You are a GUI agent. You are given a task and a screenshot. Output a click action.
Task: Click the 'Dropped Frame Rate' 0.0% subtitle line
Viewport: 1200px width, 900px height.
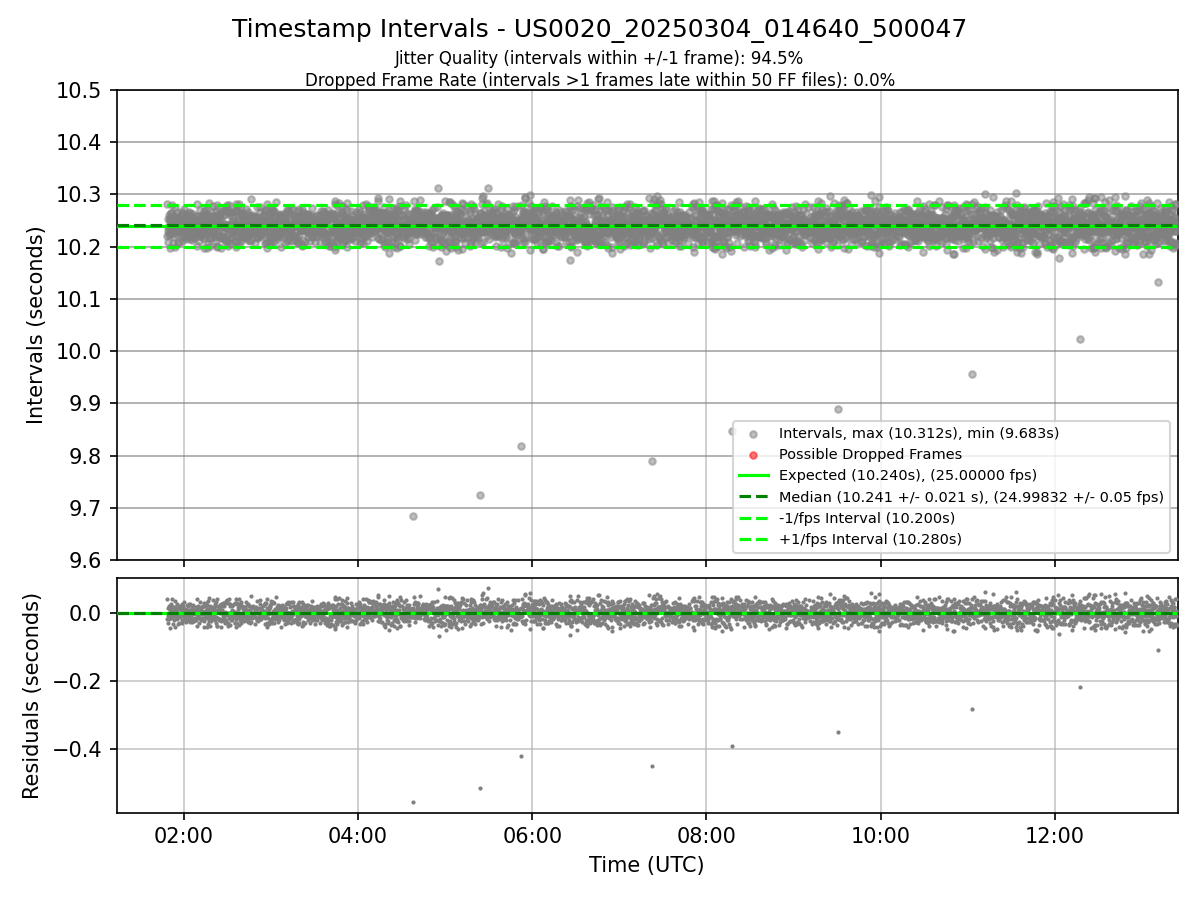pyautogui.click(x=599, y=80)
